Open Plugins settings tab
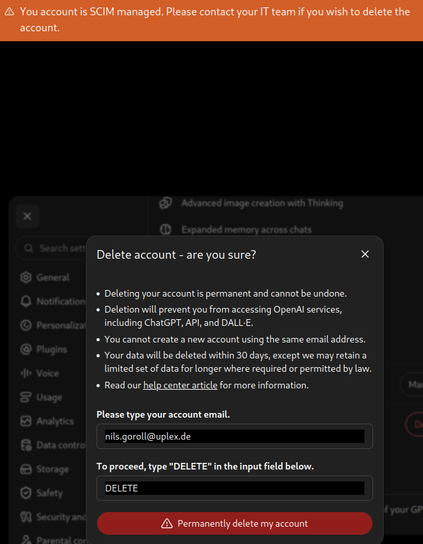 pyautogui.click(x=44, y=349)
